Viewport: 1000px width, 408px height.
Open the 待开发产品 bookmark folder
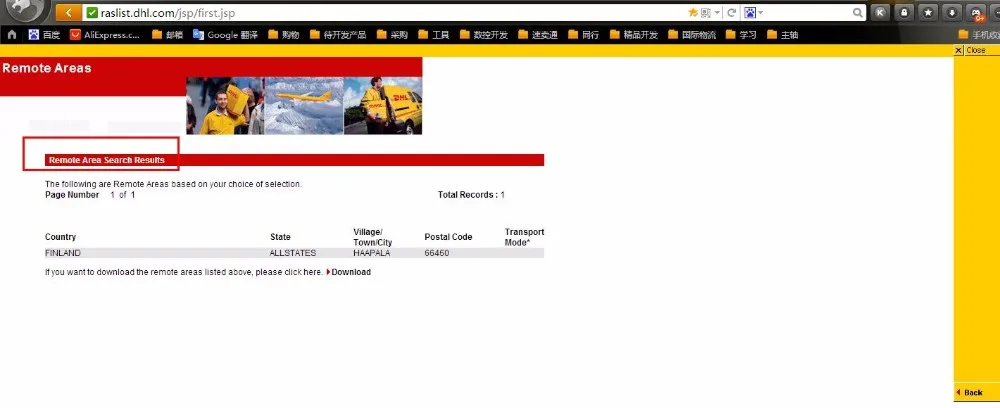[x=337, y=34]
